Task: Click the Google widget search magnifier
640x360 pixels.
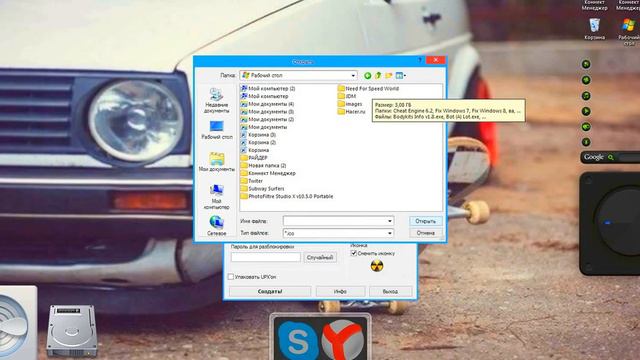Action: [x=611, y=157]
